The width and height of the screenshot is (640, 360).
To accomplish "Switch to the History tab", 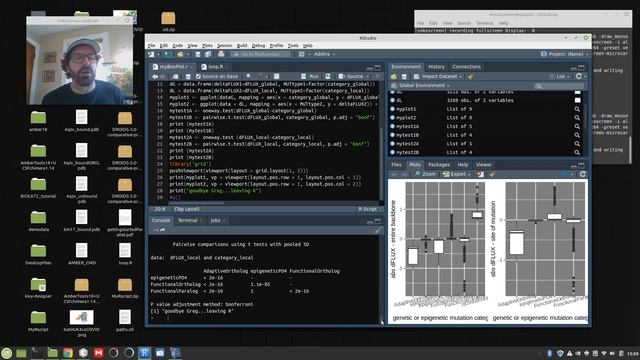I will coord(436,67).
